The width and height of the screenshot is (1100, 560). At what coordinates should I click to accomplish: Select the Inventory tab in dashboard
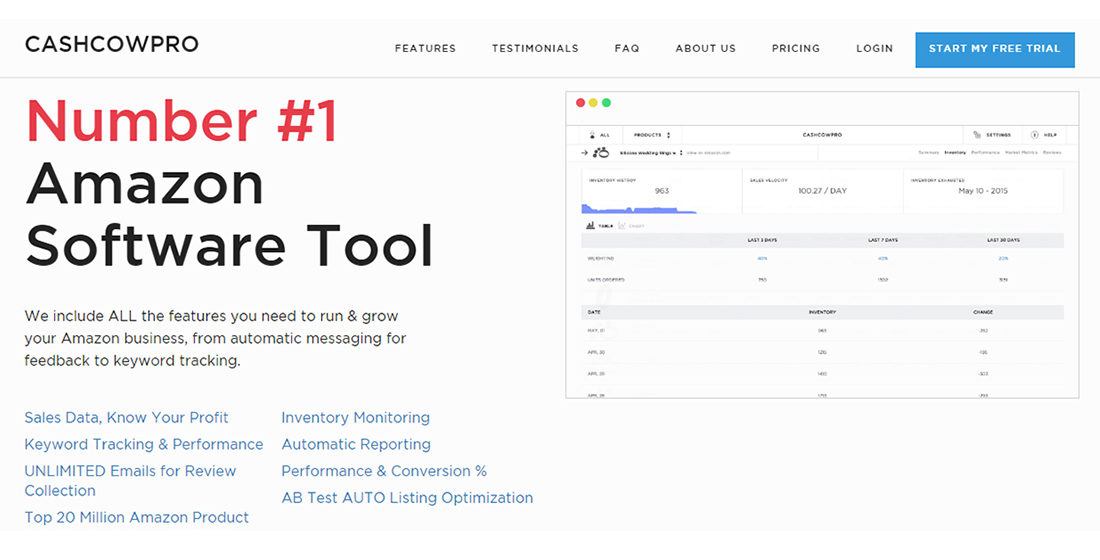pos(955,152)
